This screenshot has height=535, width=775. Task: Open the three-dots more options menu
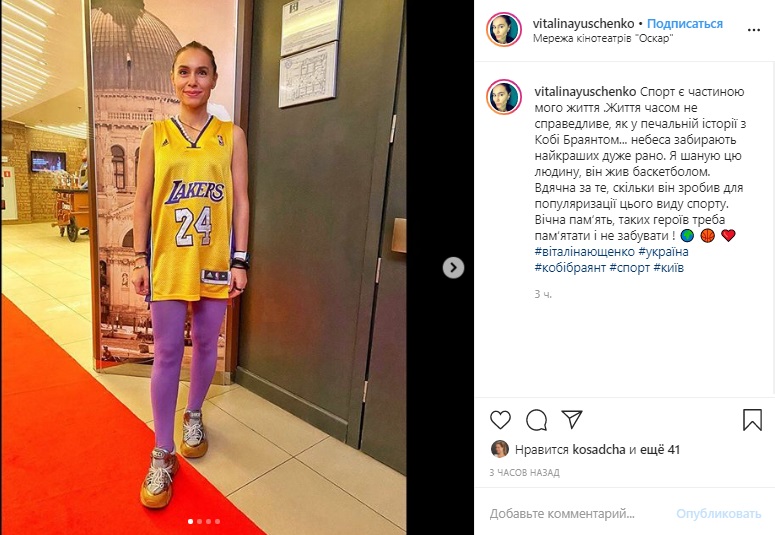tap(754, 30)
